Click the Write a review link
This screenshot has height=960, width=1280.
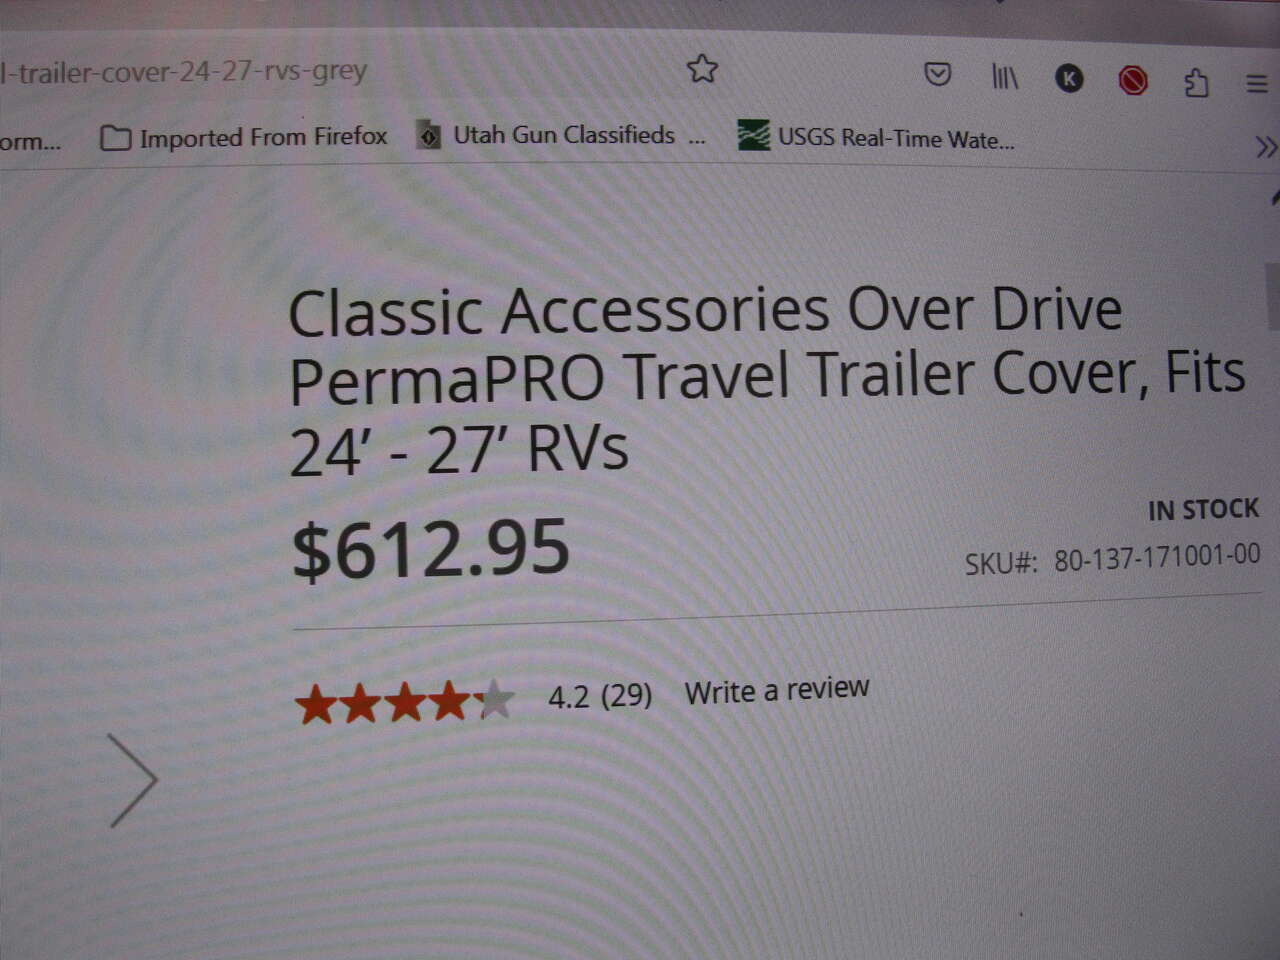pos(777,690)
